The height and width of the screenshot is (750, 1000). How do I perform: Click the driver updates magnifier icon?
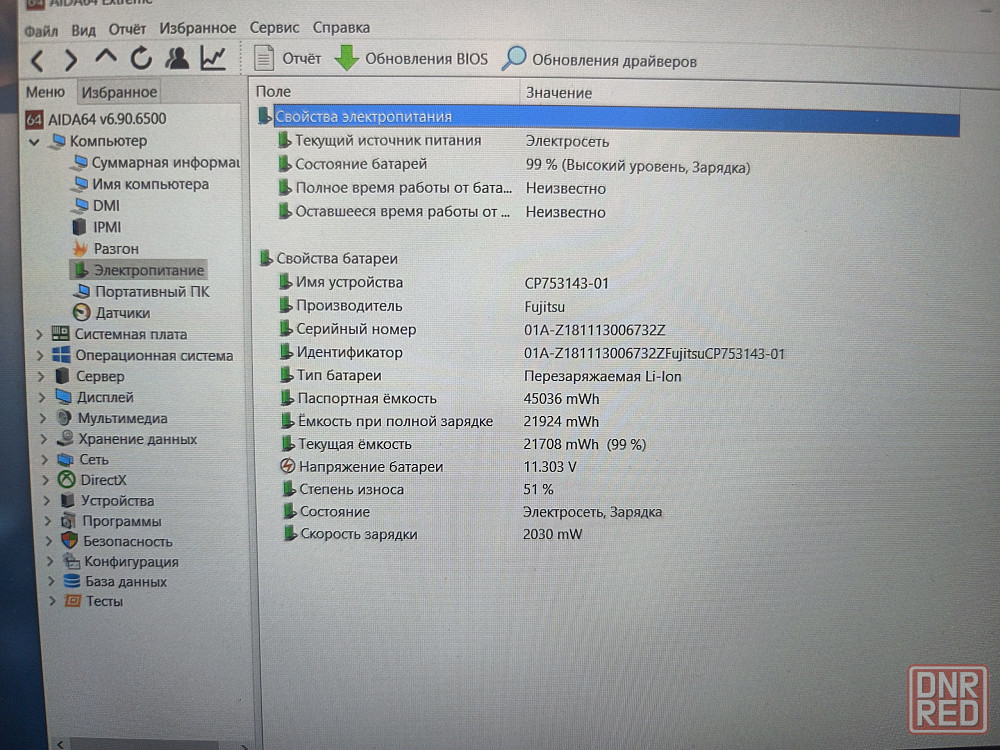tap(514, 59)
